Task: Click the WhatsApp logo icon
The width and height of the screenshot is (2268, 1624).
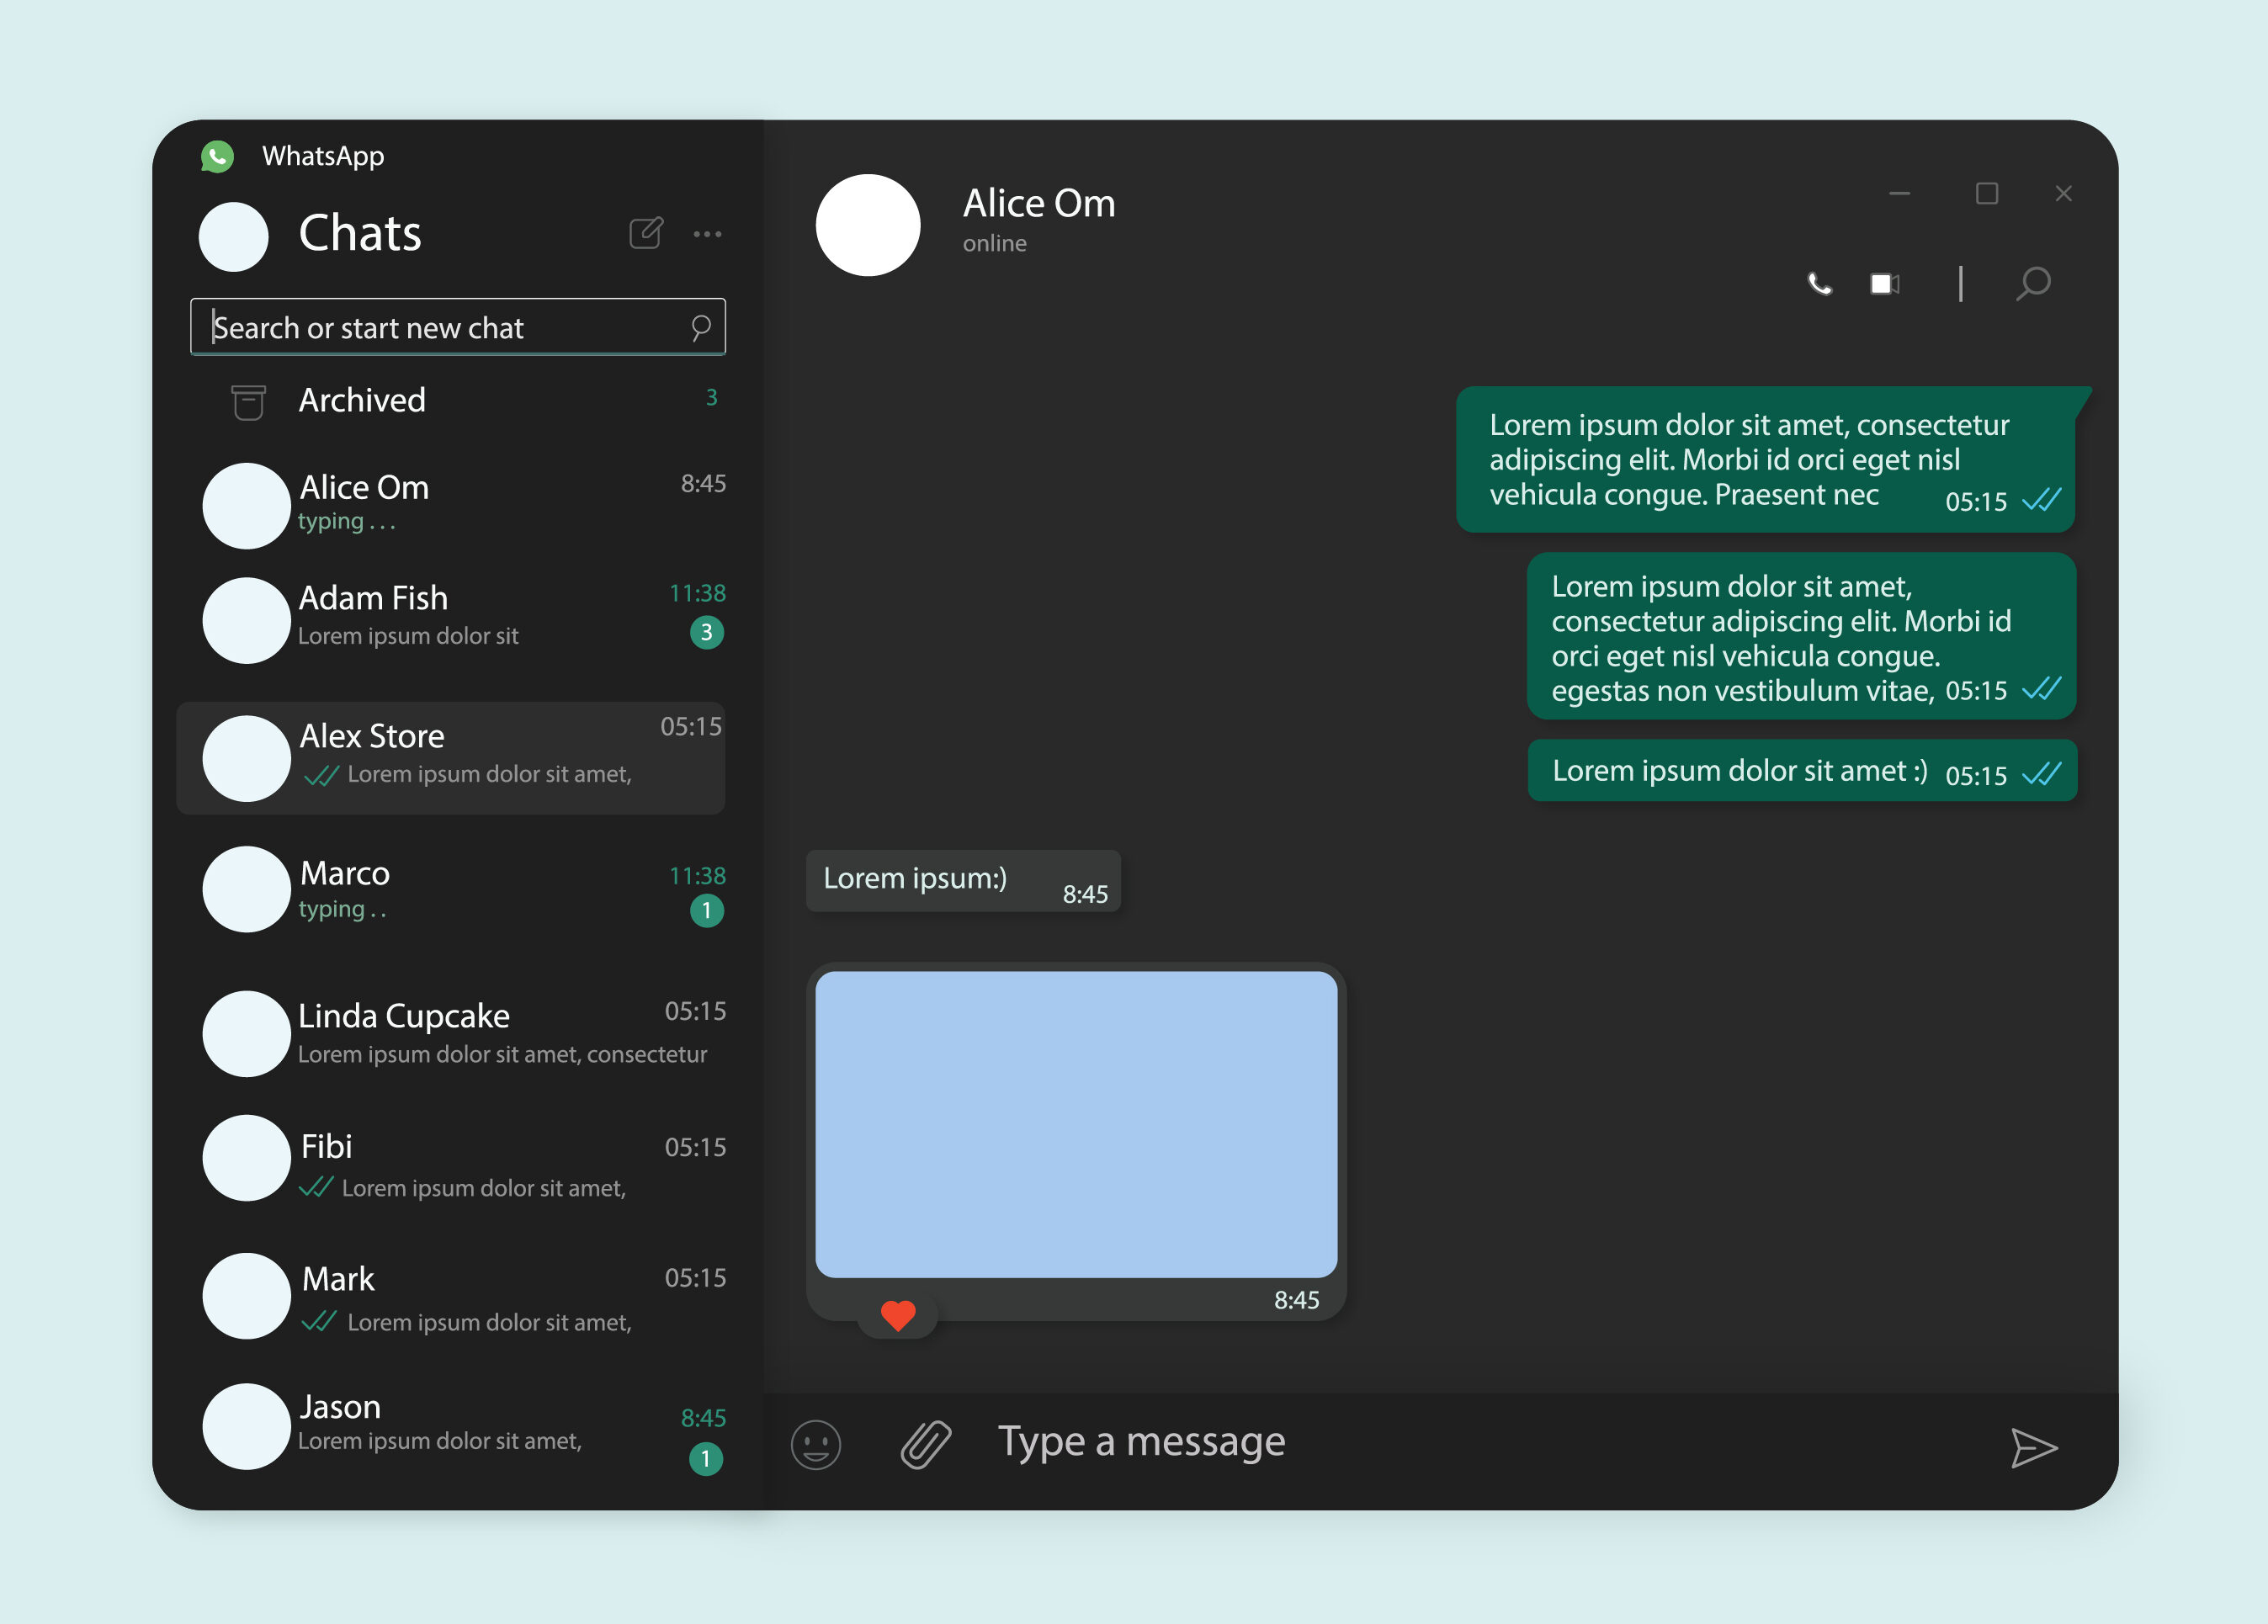Action: (x=217, y=156)
